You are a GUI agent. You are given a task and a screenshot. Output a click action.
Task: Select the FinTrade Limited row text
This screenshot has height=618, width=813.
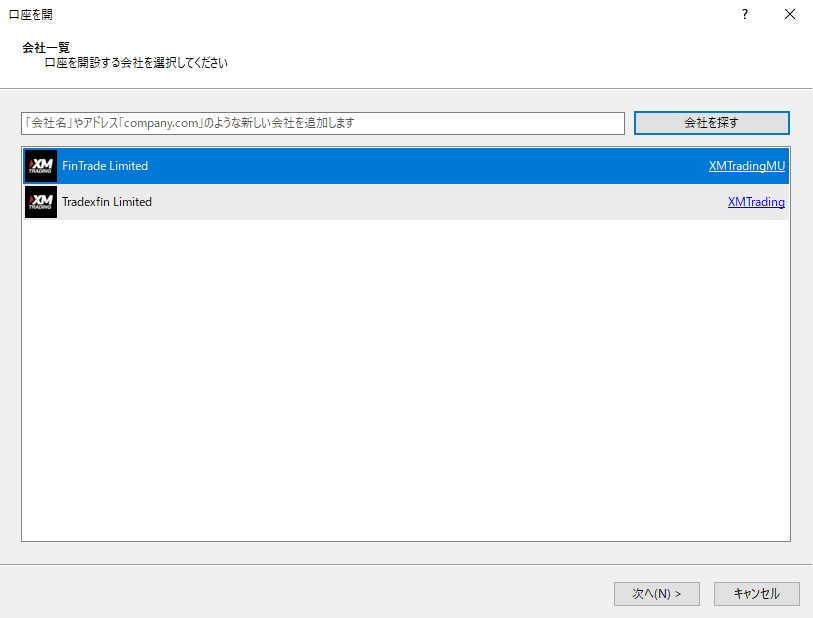105,166
